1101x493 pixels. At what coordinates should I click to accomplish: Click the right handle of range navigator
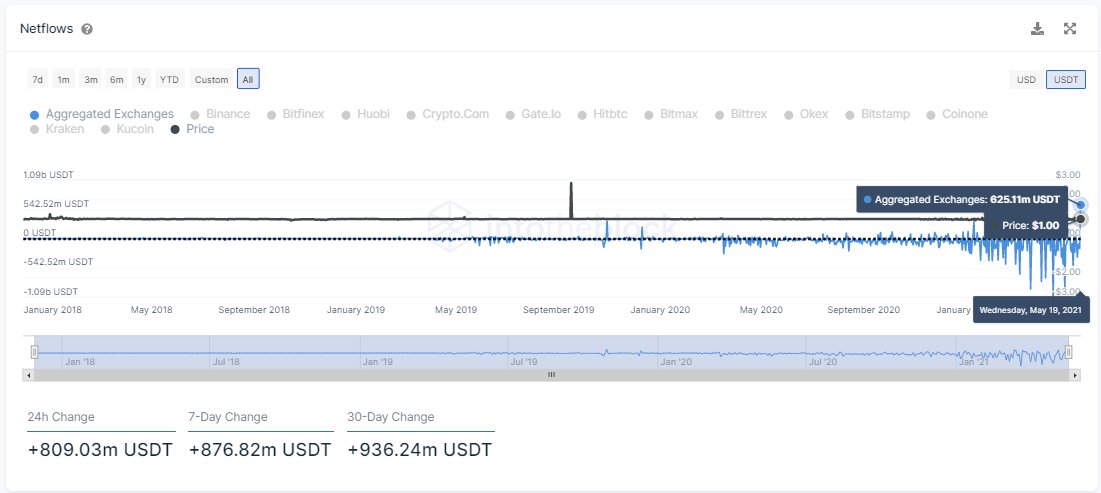1068,352
